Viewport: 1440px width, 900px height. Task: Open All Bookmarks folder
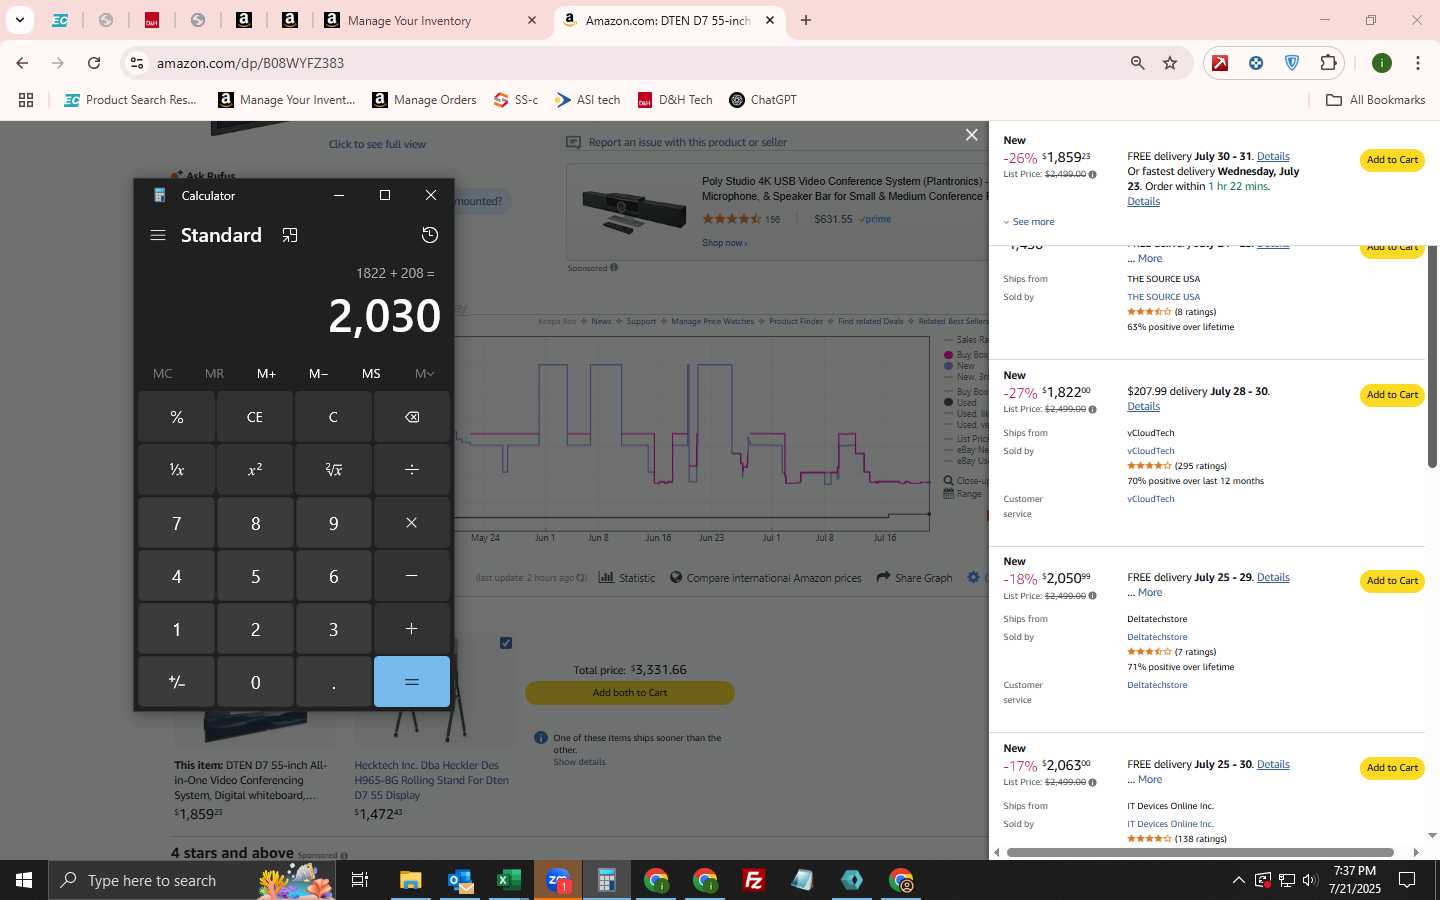click(x=1376, y=100)
